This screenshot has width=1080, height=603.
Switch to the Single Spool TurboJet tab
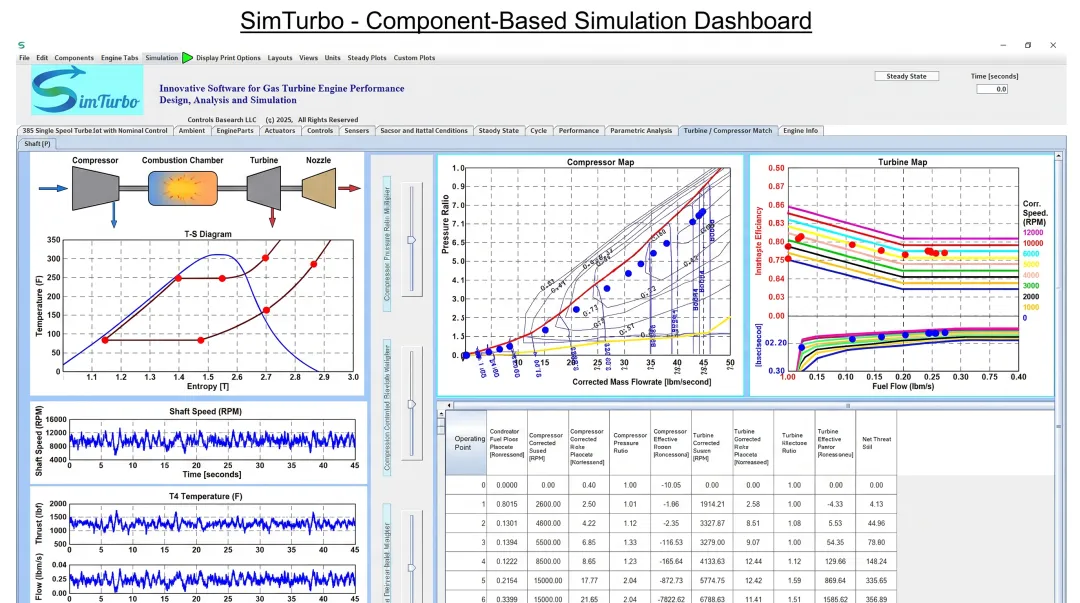[94, 130]
